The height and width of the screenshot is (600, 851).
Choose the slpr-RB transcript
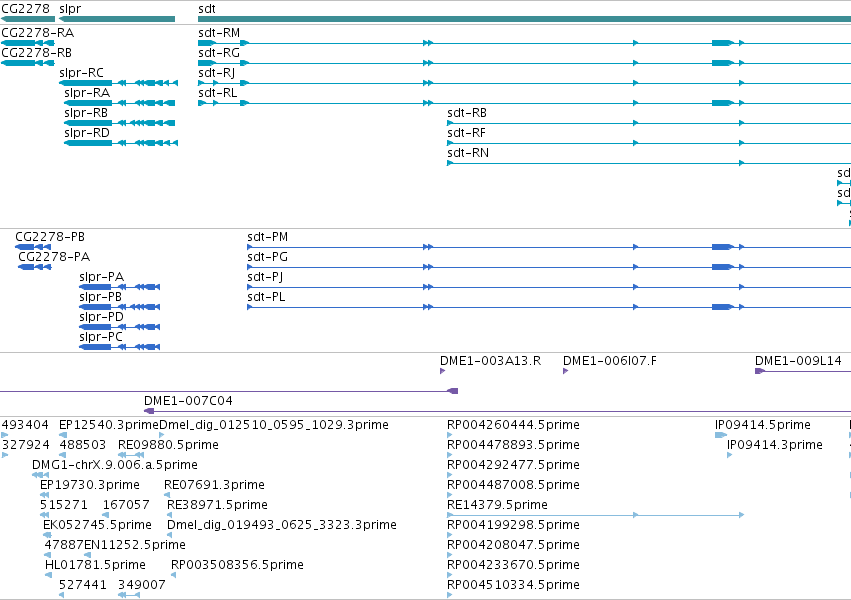[x=86, y=113]
